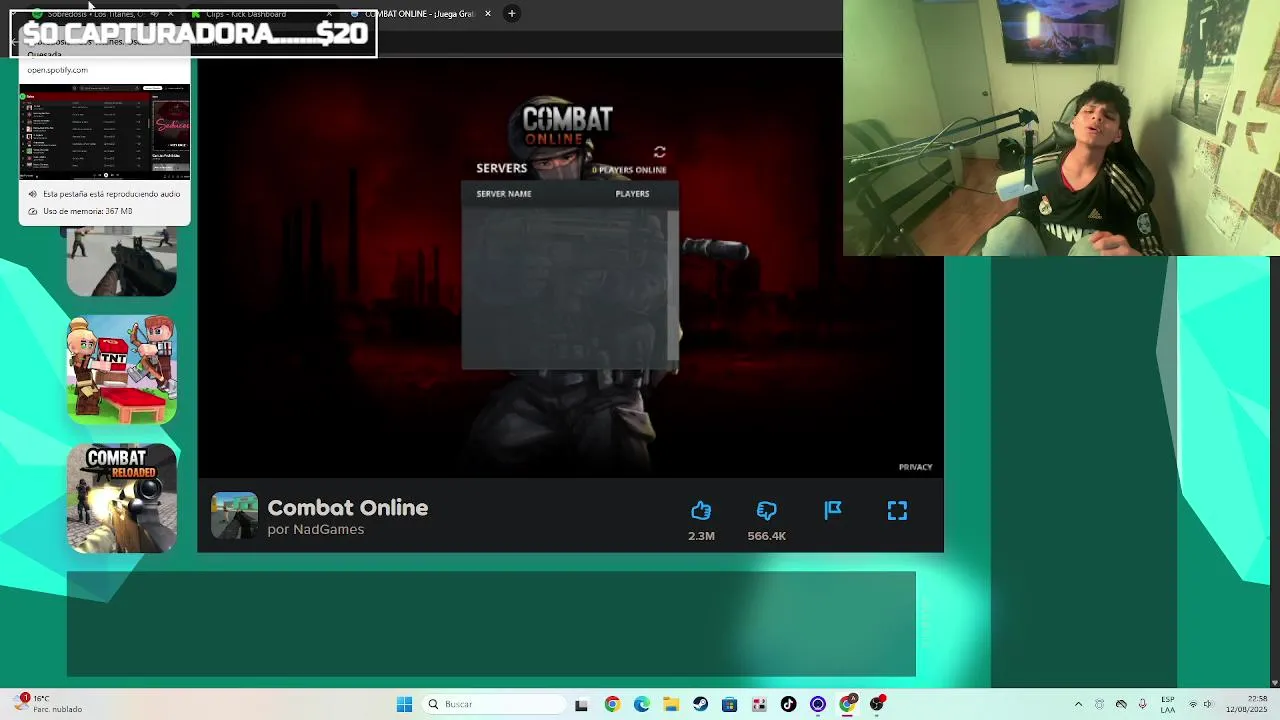Open the first-person shooter game thumbnail in sidebar

[122, 261]
